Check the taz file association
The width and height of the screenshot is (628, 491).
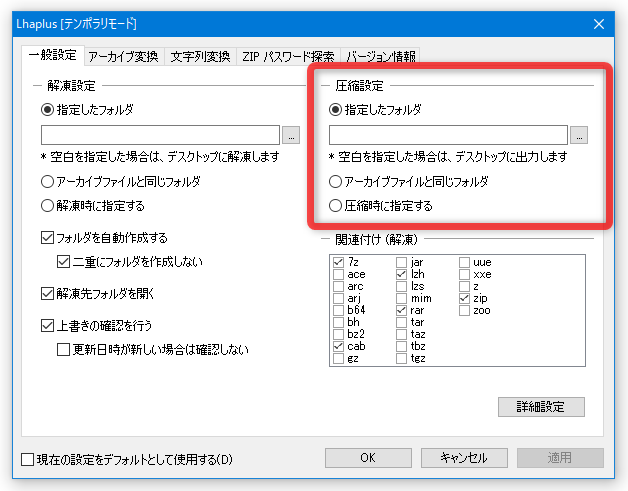point(401,334)
